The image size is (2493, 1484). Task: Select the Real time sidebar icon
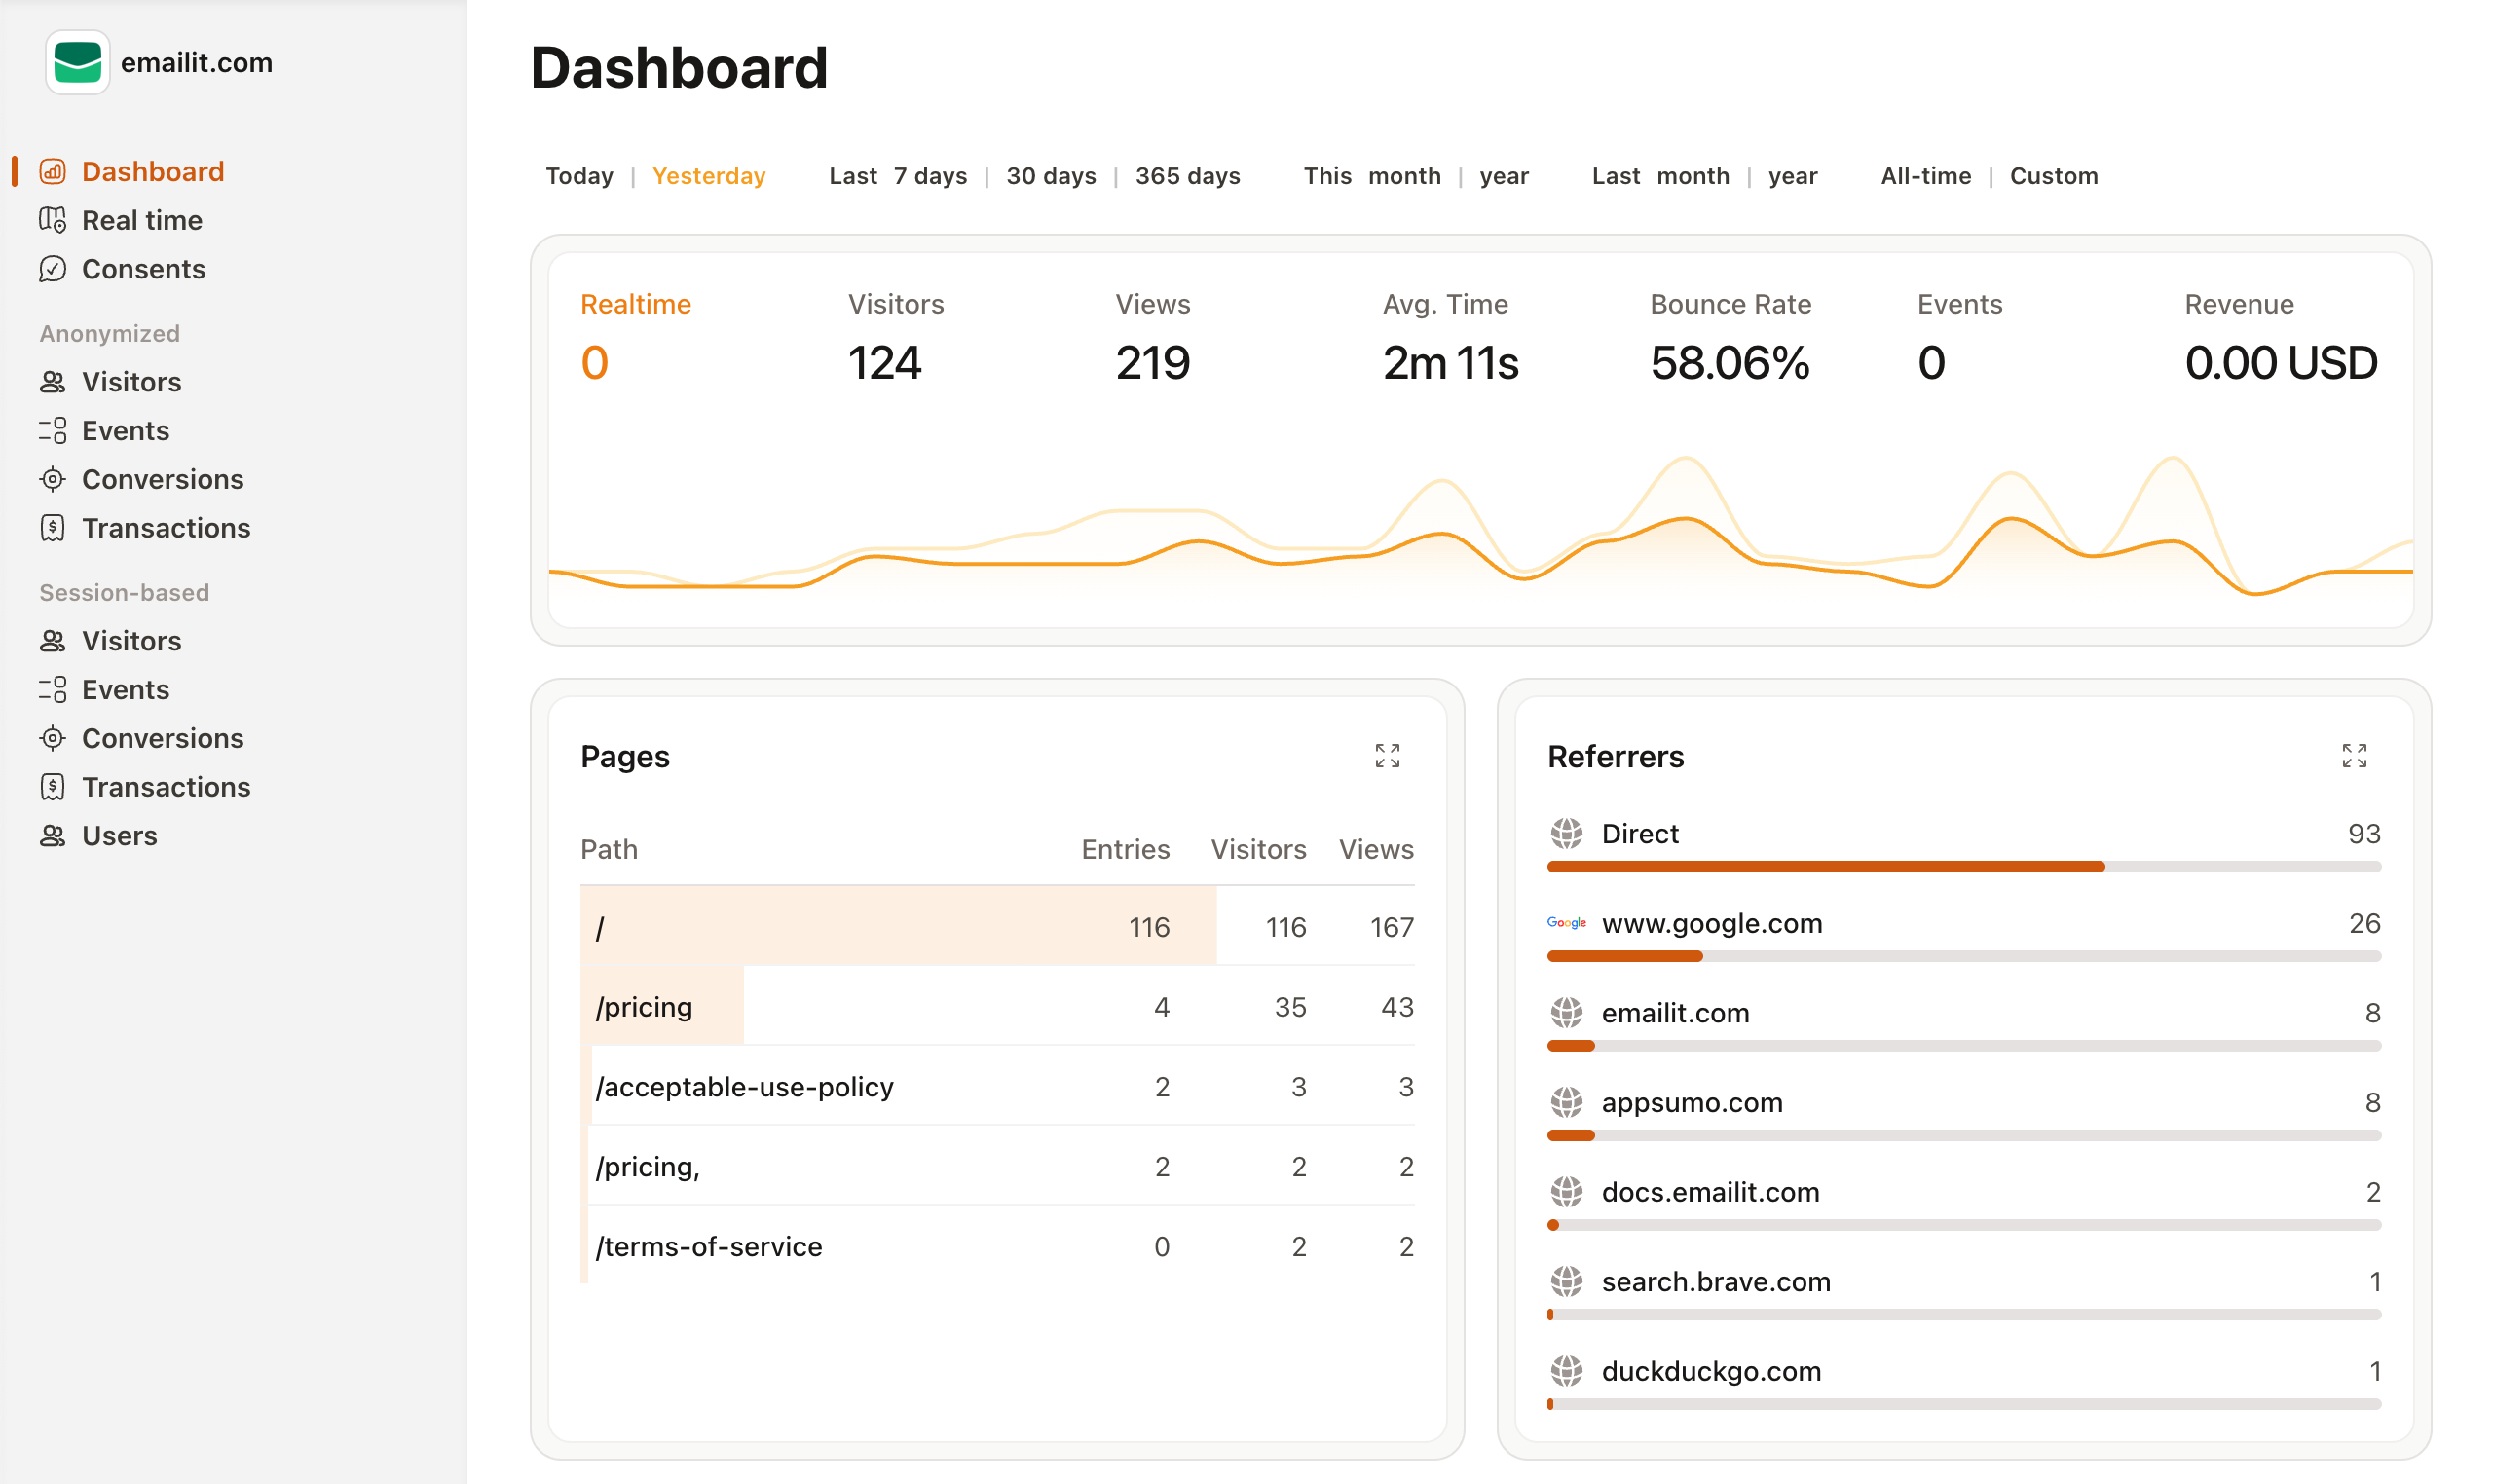click(53, 220)
